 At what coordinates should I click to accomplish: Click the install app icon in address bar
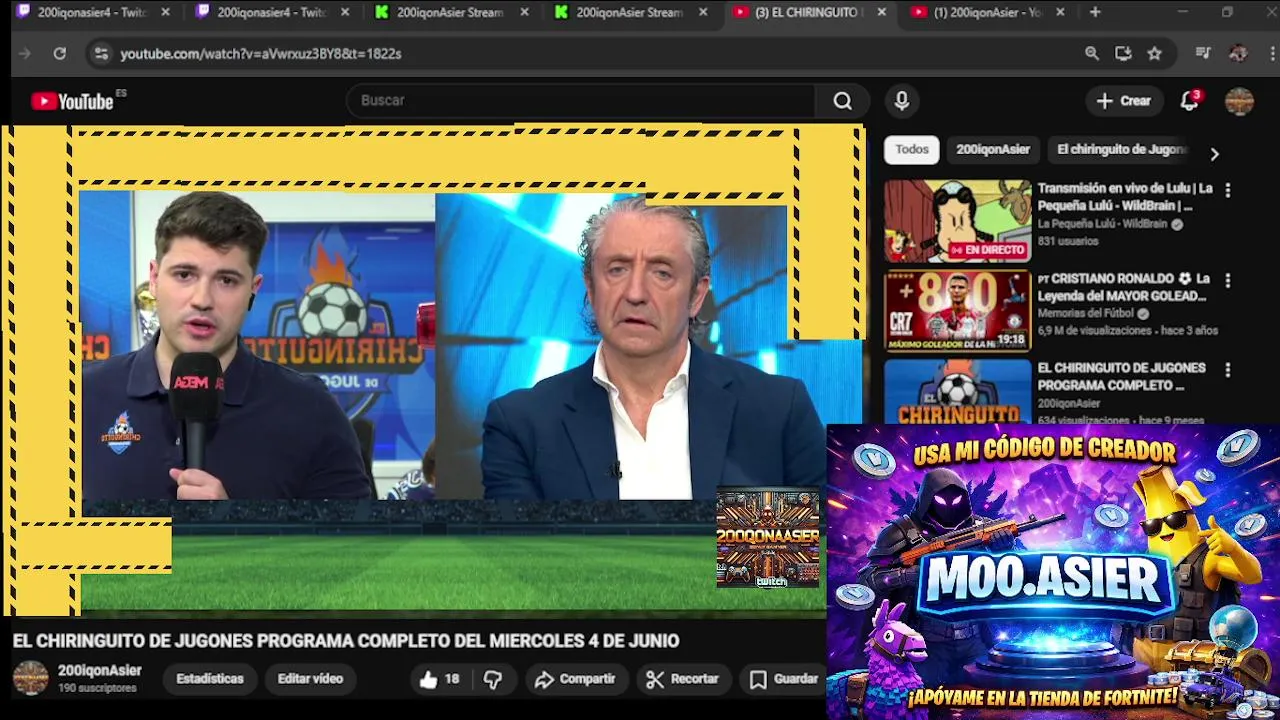[x=1123, y=53]
